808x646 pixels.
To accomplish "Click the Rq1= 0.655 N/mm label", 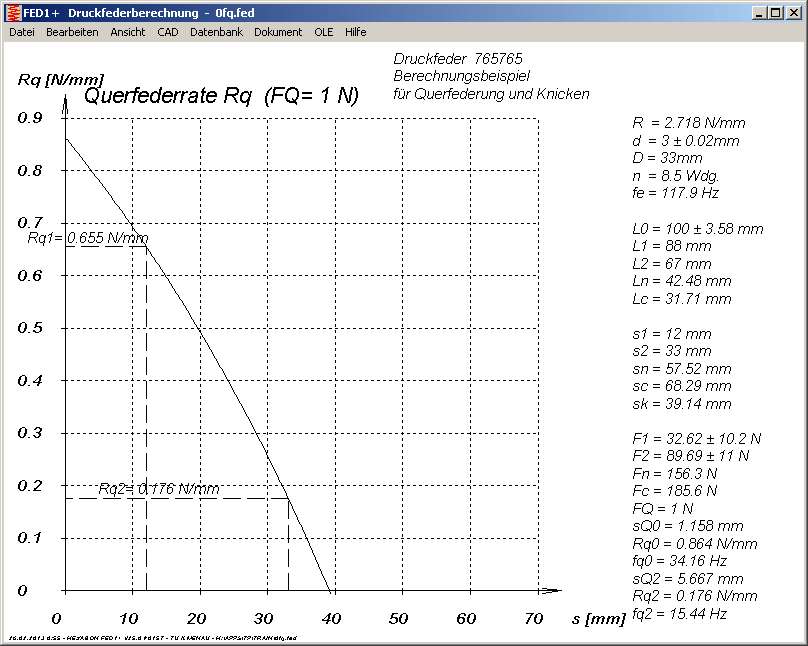I will [87, 238].
